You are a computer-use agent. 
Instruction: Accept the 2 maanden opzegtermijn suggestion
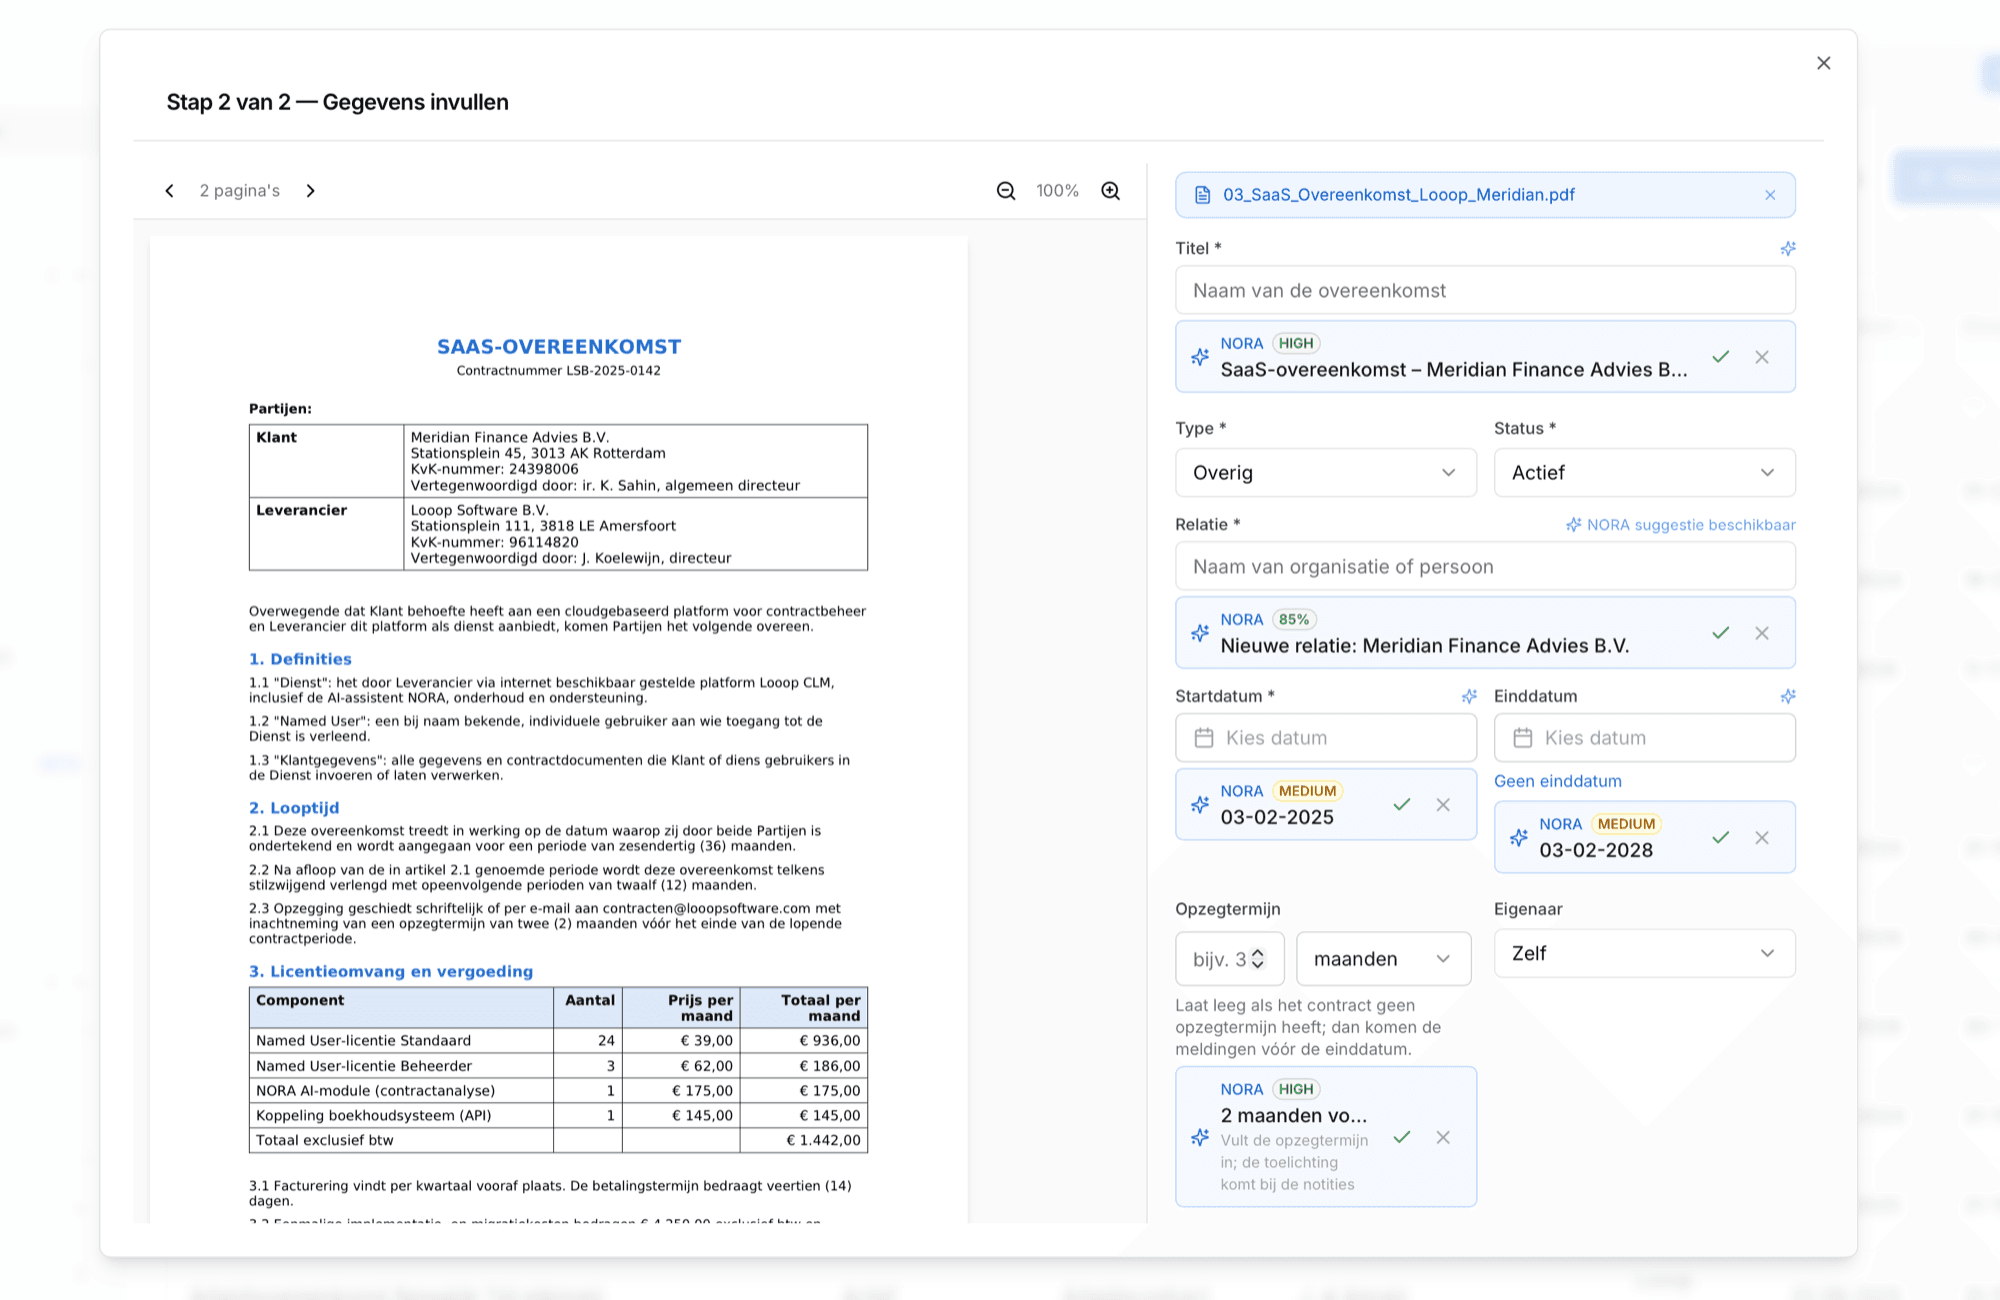[x=1402, y=1137]
